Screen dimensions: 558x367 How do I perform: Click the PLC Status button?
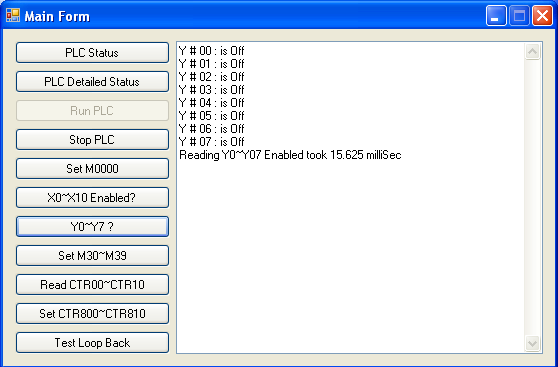click(x=92, y=53)
